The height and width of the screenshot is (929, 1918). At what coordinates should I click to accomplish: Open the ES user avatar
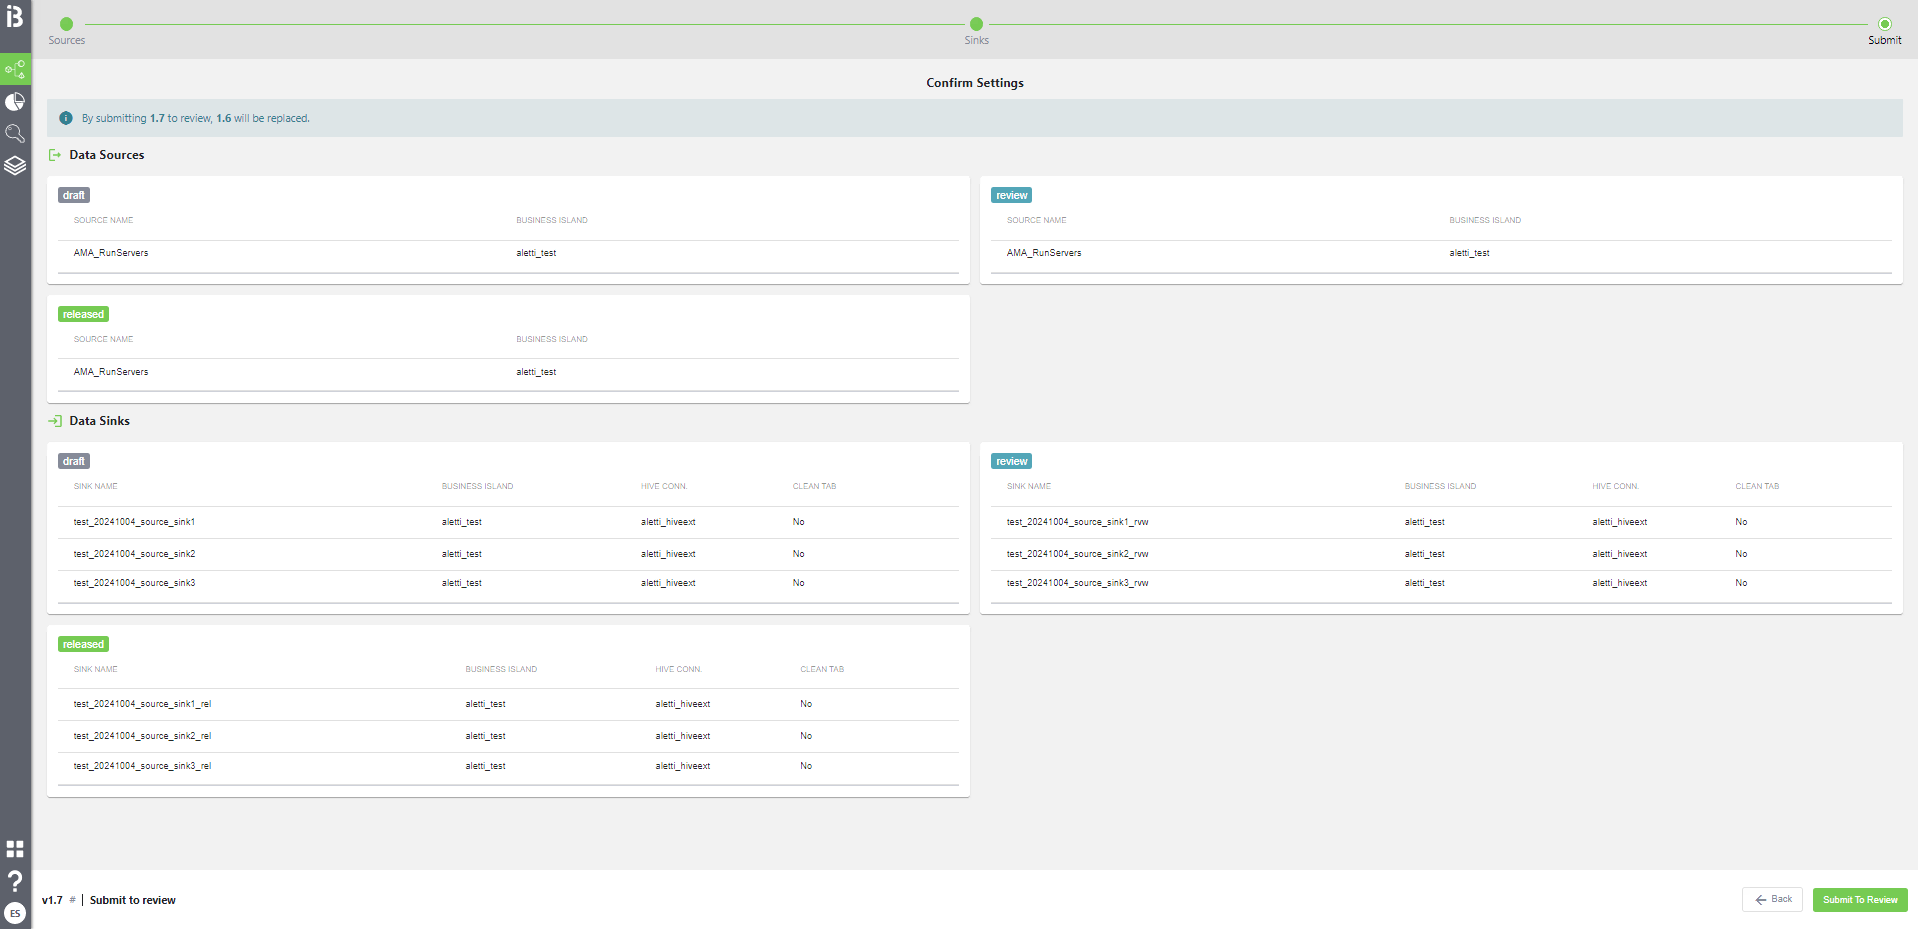(x=15, y=913)
